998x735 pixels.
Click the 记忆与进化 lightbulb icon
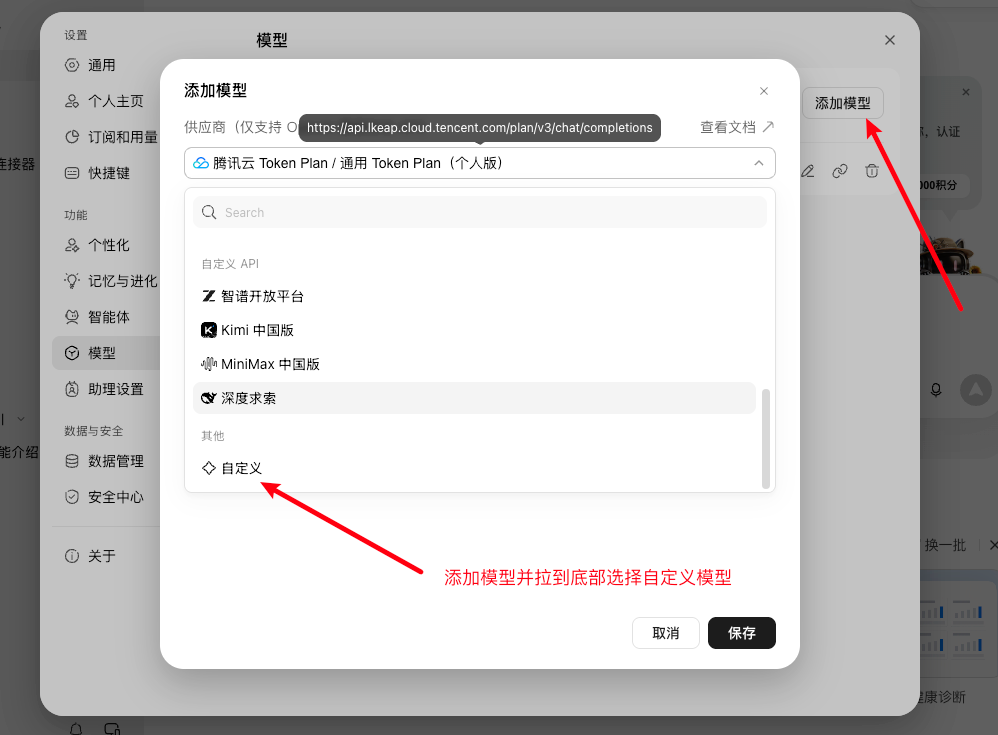click(72, 281)
